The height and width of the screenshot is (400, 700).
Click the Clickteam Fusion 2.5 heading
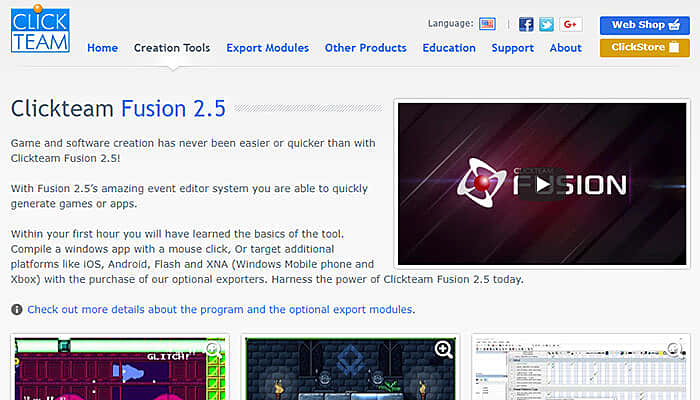(118, 108)
